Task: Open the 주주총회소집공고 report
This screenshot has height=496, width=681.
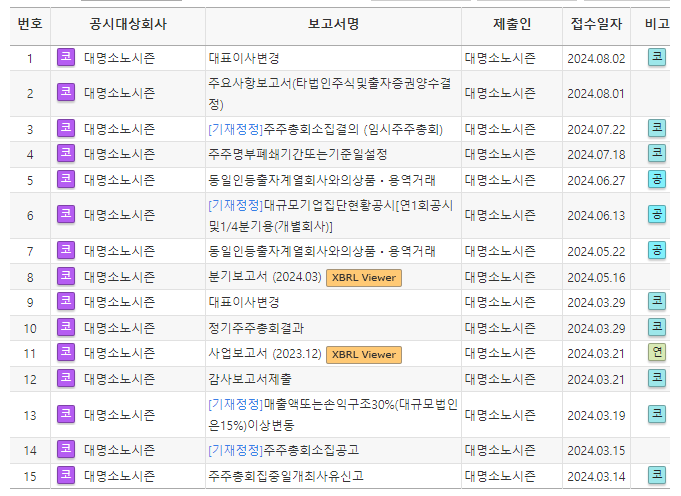Action: 284,450
